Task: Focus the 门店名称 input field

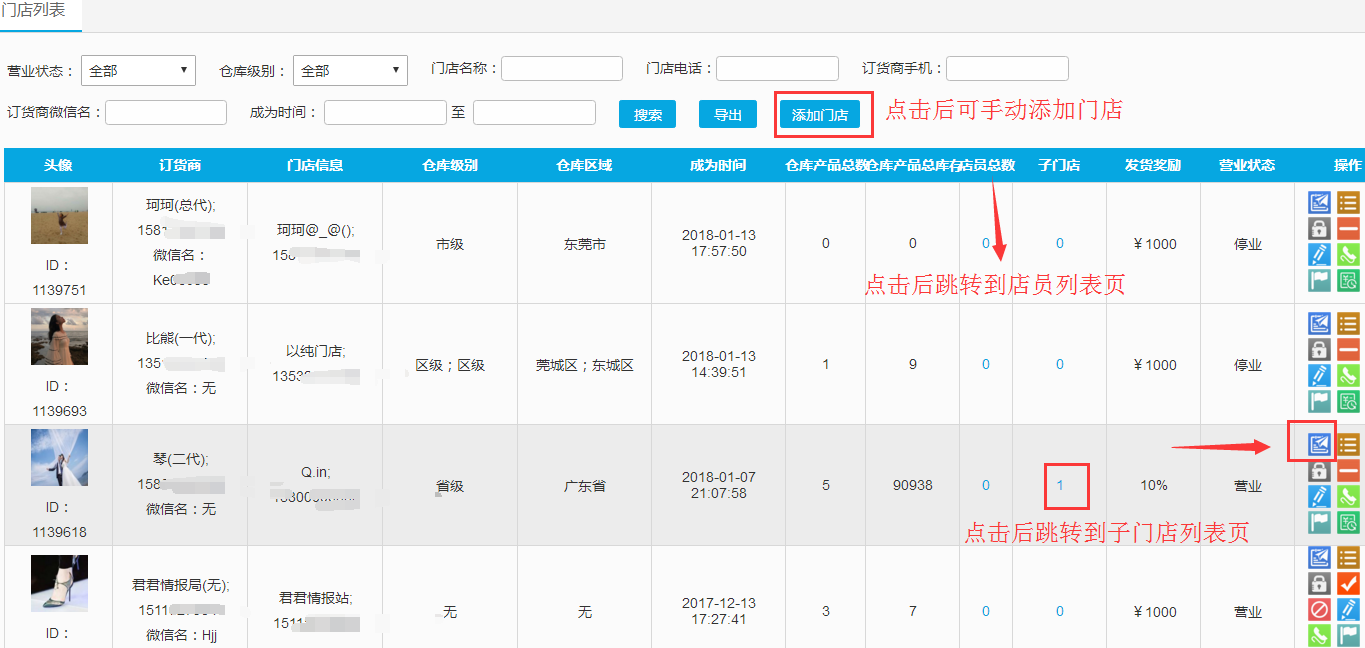Action: click(x=562, y=69)
